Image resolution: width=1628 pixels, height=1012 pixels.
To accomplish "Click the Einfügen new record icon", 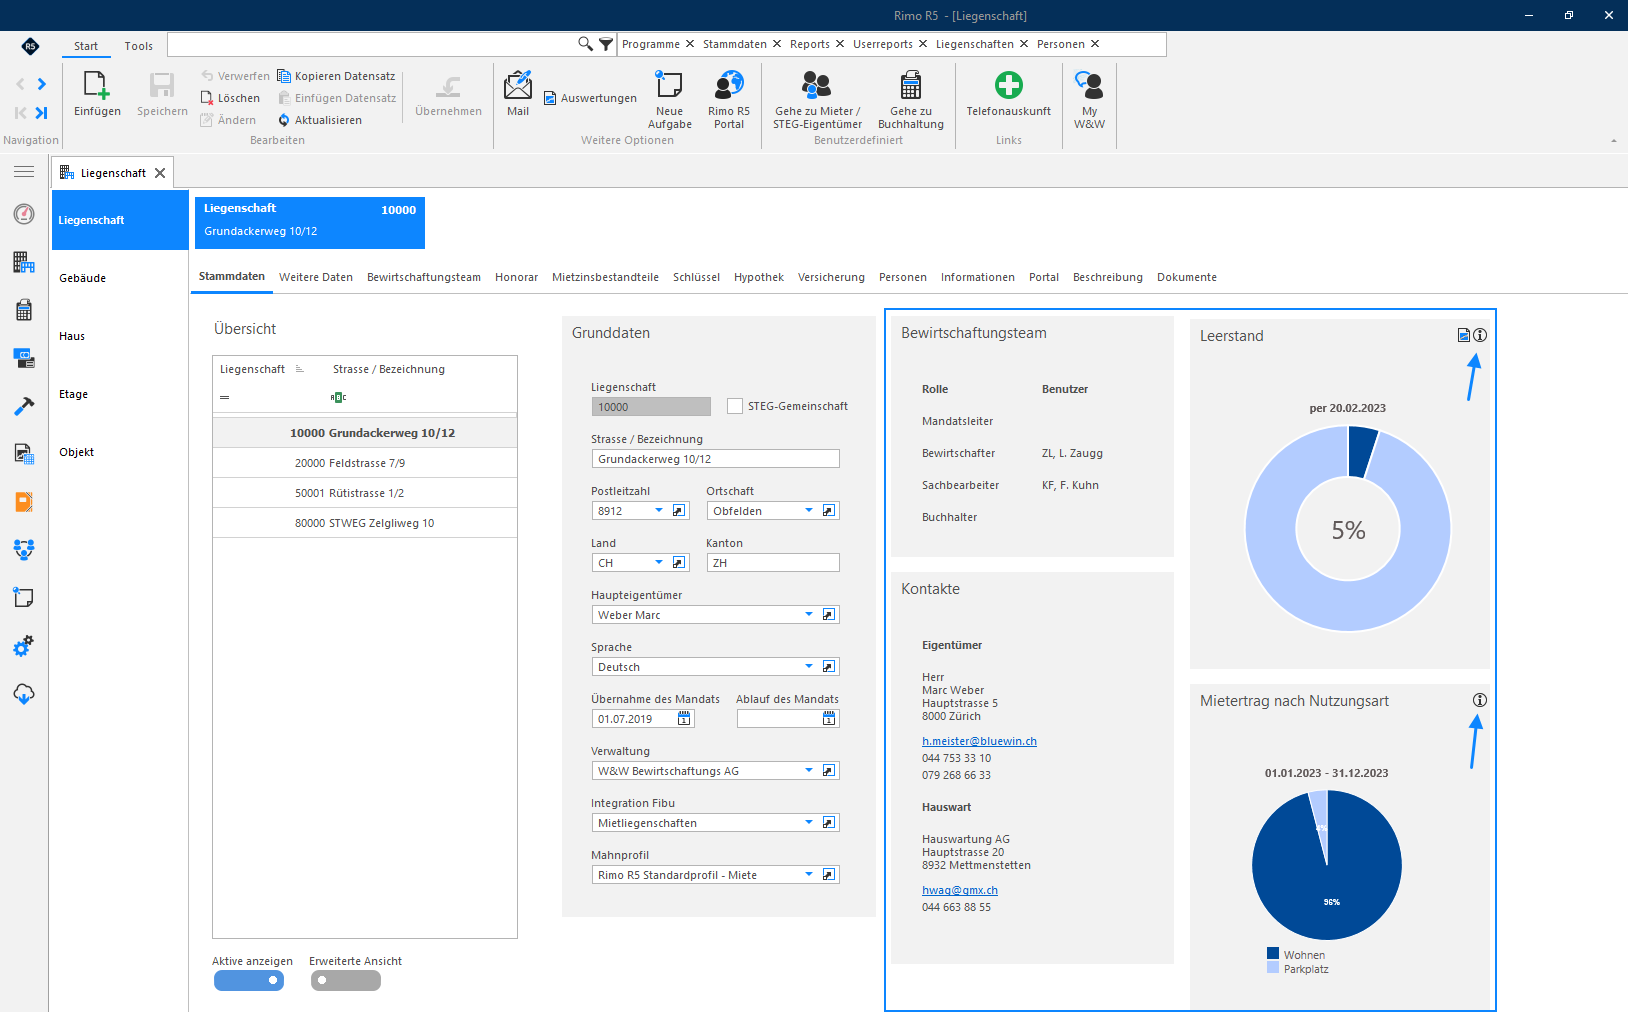I will [x=97, y=94].
